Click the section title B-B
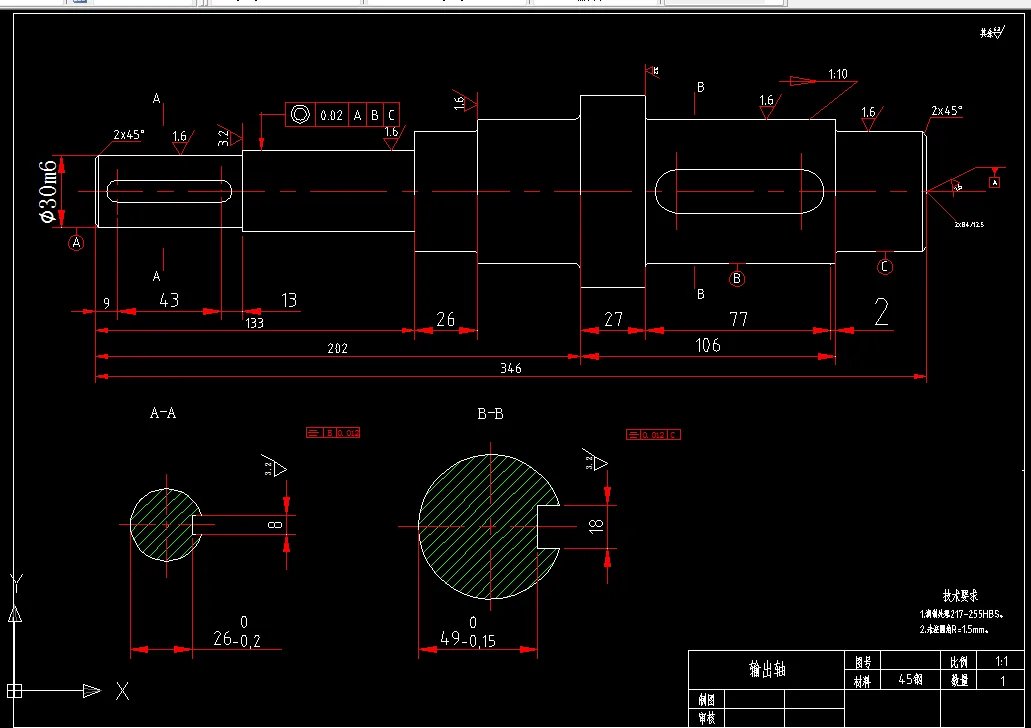Image resolution: width=1031 pixels, height=728 pixels. 491,414
